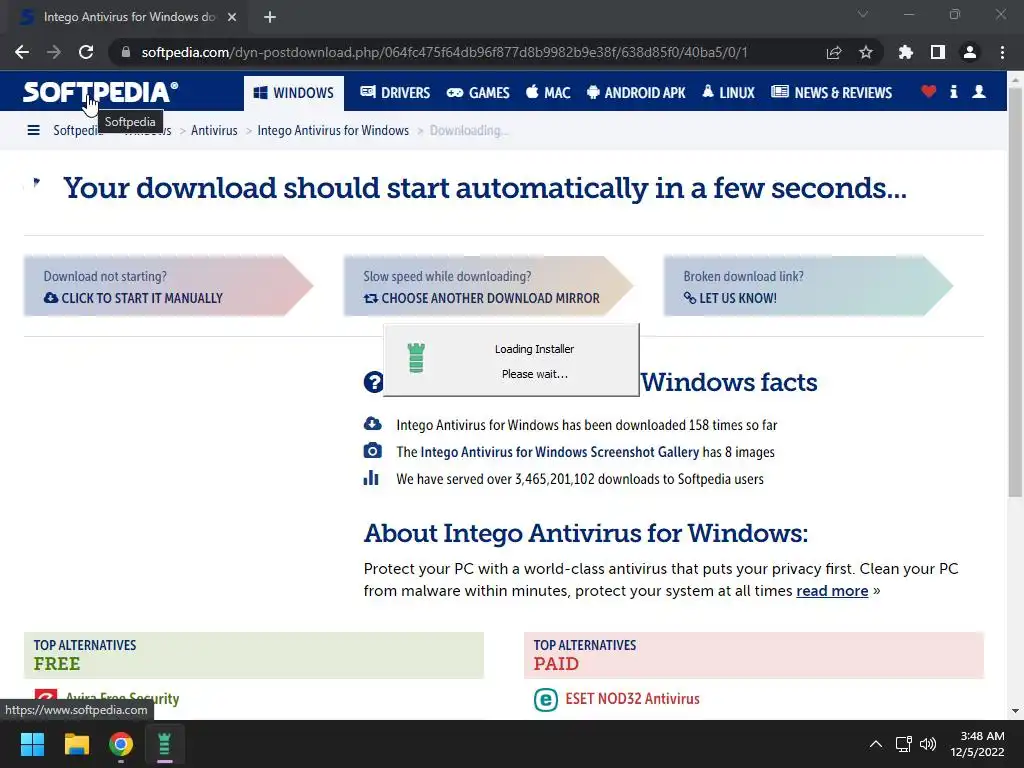Click the camera gallery icon

click(372, 451)
